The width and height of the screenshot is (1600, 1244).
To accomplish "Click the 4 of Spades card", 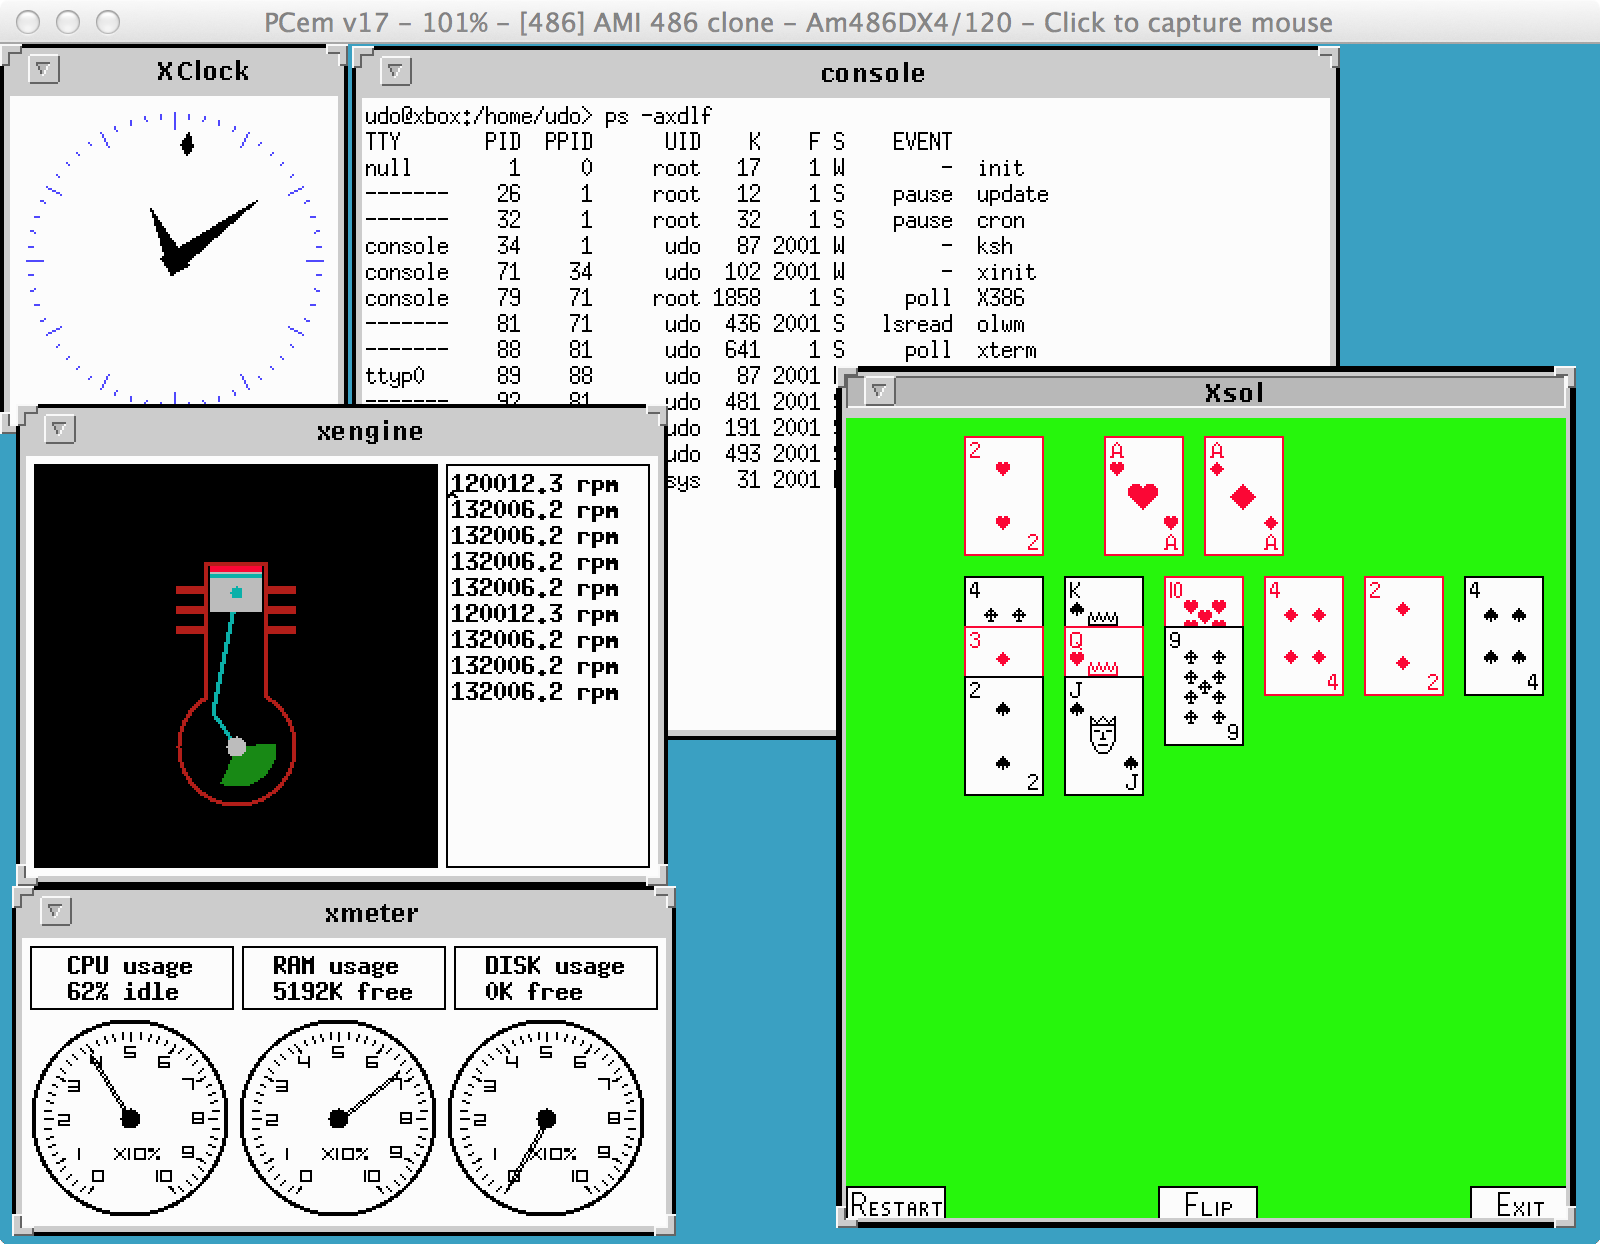I will (x=1503, y=636).
